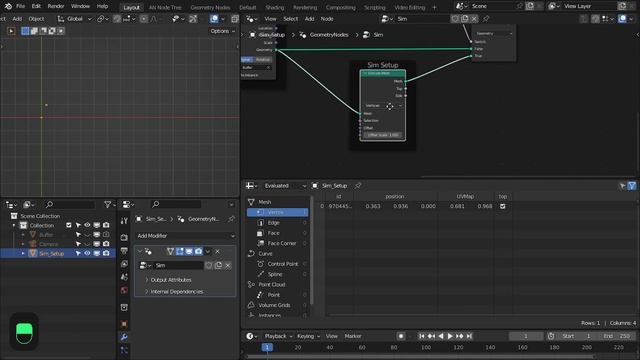This screenshot has width=640, height=360.
Task: Switch to Shading workspace tab
Action: [x=275, y=7]
